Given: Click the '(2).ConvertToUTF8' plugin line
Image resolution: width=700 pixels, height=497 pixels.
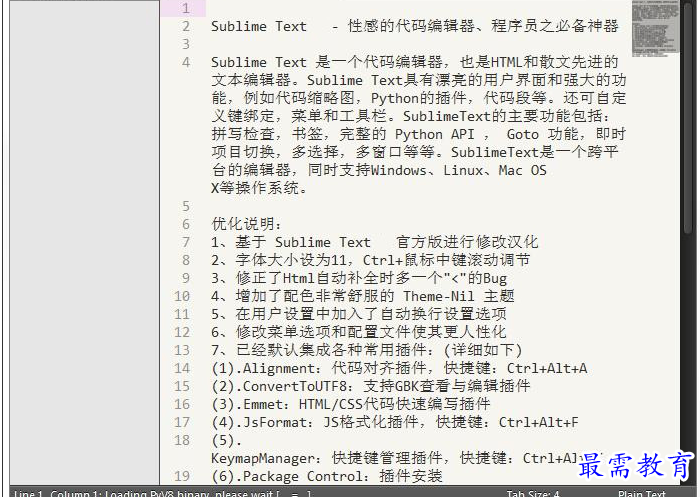Looking at the screenshot, I should tap(371, 386).
